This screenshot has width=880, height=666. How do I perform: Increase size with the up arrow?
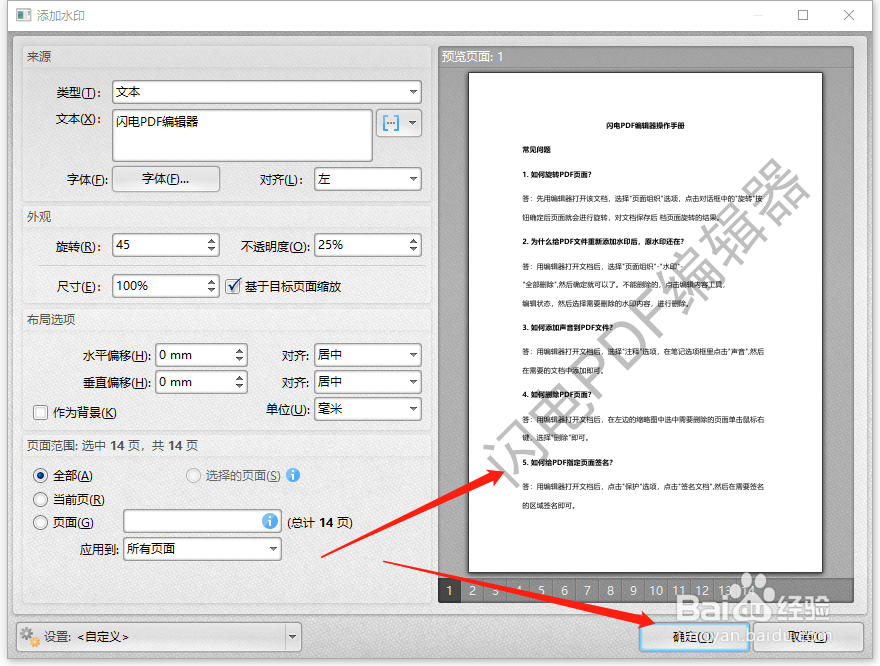pos(211,282)
